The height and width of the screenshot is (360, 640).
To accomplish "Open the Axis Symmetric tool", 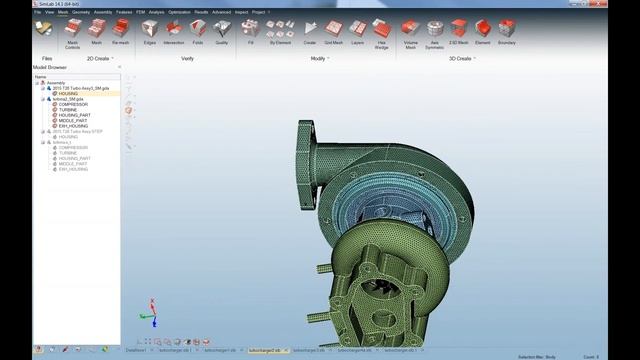I will tap(435, 35).
